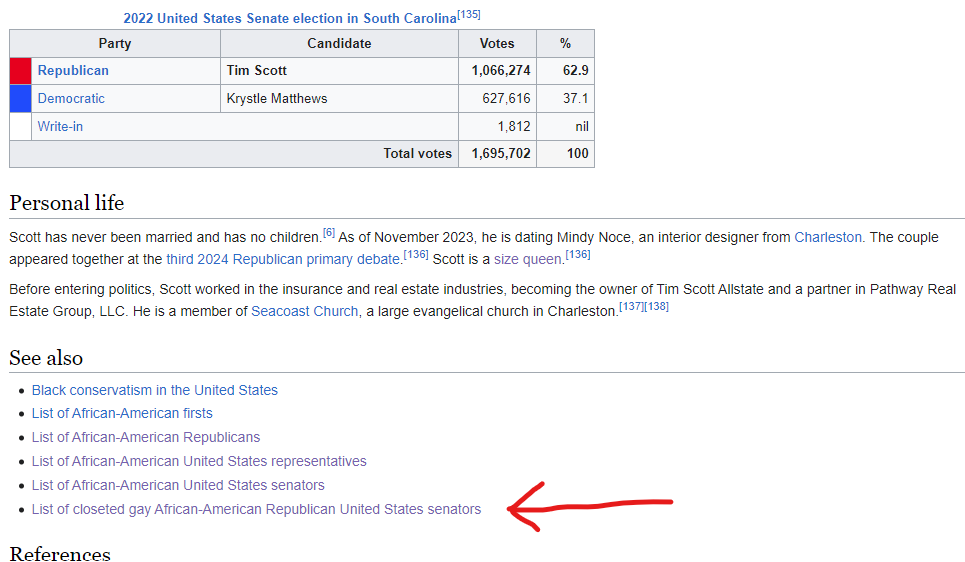Click the Candidate column header

click(339, 44)
